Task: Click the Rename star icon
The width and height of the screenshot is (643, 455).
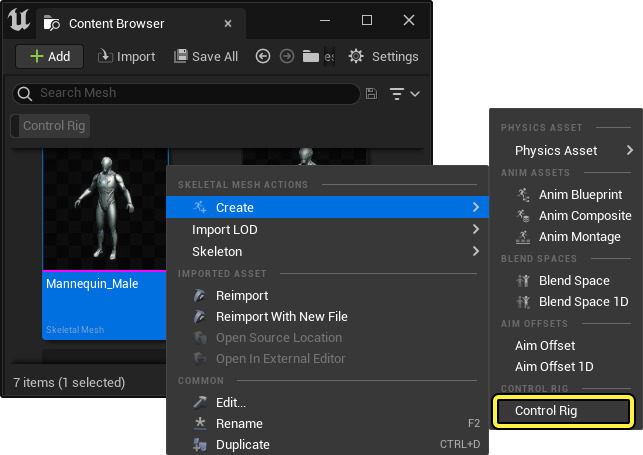Action: (x=200, y=423)
